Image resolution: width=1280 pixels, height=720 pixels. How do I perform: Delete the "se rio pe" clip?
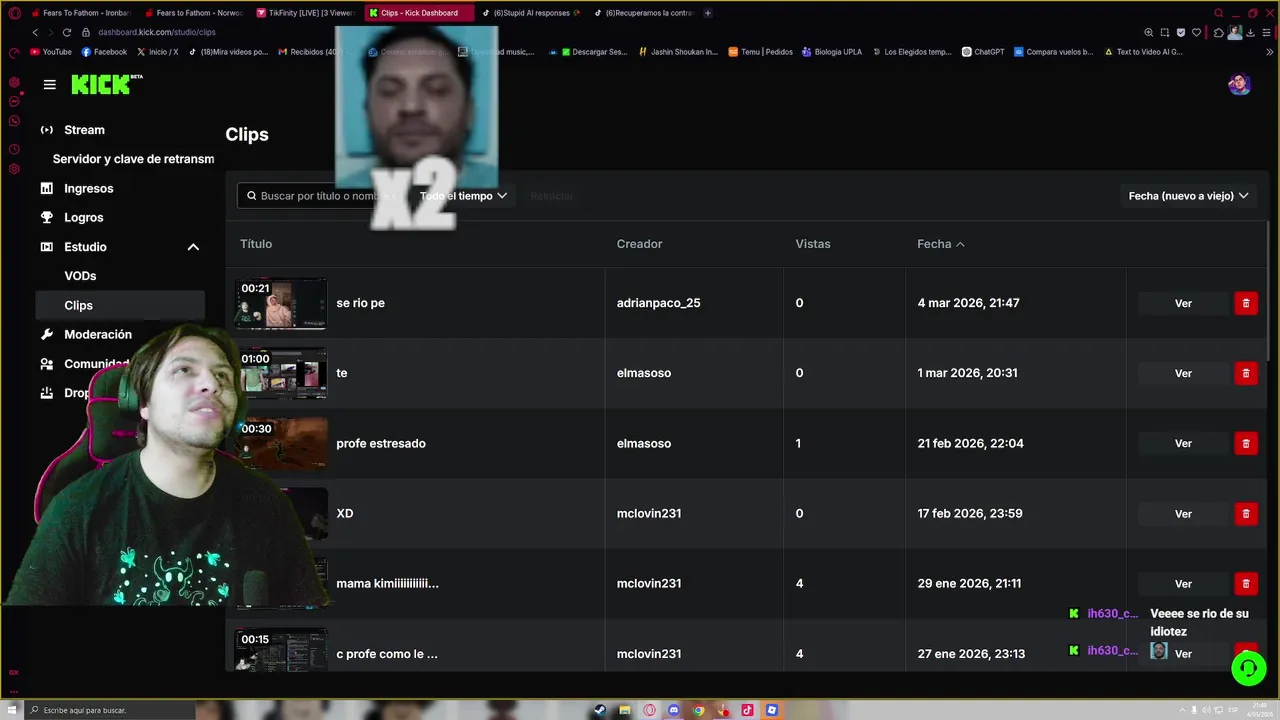1246,303
